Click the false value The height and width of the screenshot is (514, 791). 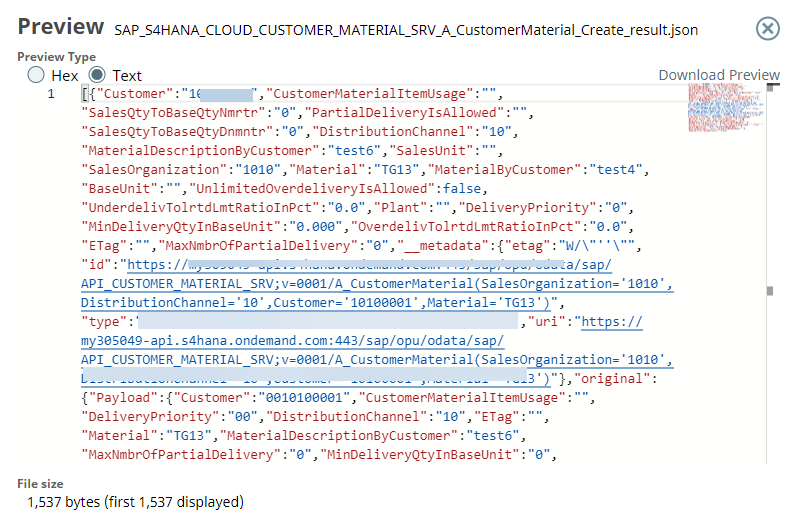click(462, 189)
